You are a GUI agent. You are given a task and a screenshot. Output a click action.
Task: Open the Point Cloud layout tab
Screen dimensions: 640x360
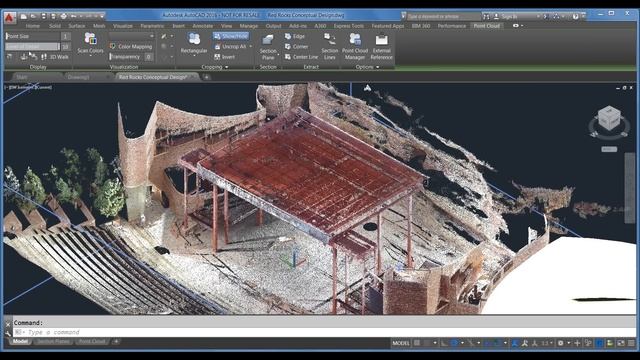tap(92, 342)
